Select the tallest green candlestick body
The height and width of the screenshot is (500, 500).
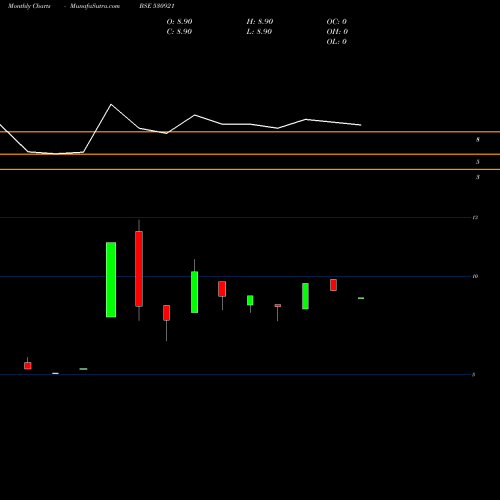(x=111, y=280)
